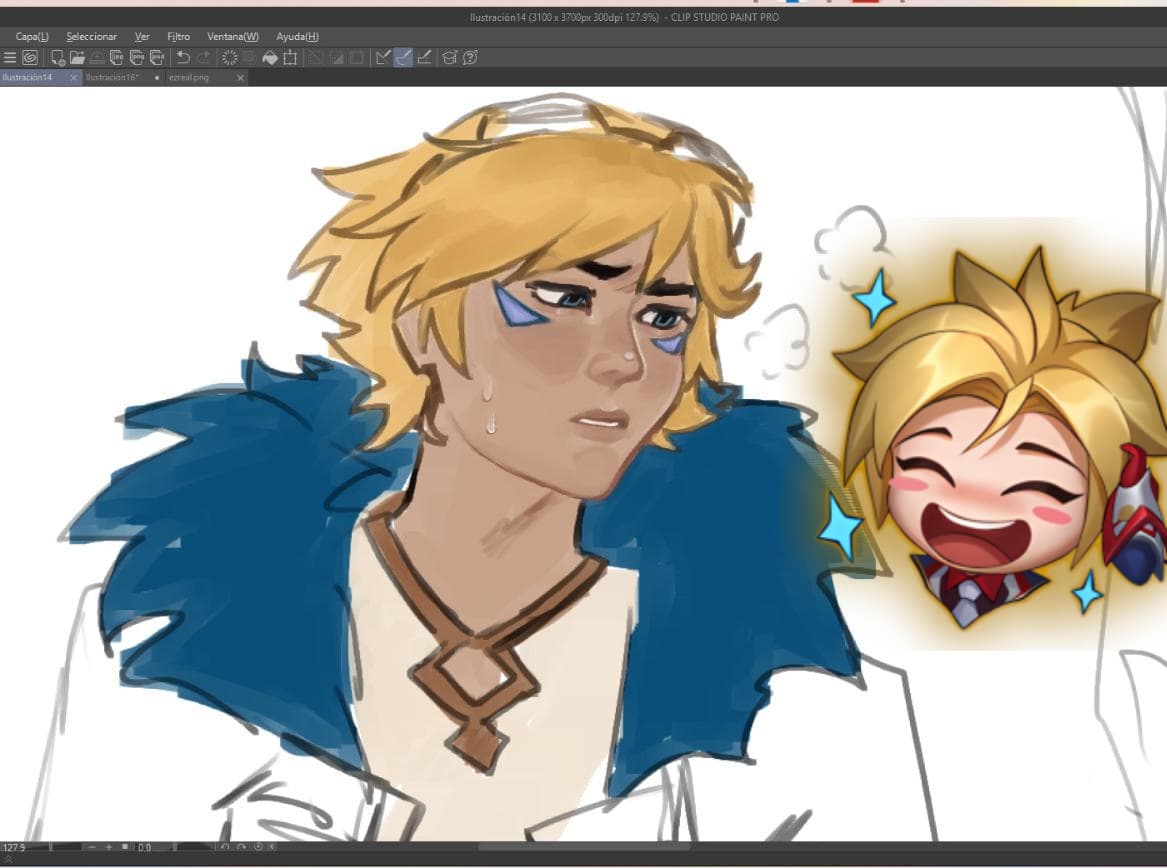Open the Filtro menu
The image size is (1167, 868).
click(179, 36)
